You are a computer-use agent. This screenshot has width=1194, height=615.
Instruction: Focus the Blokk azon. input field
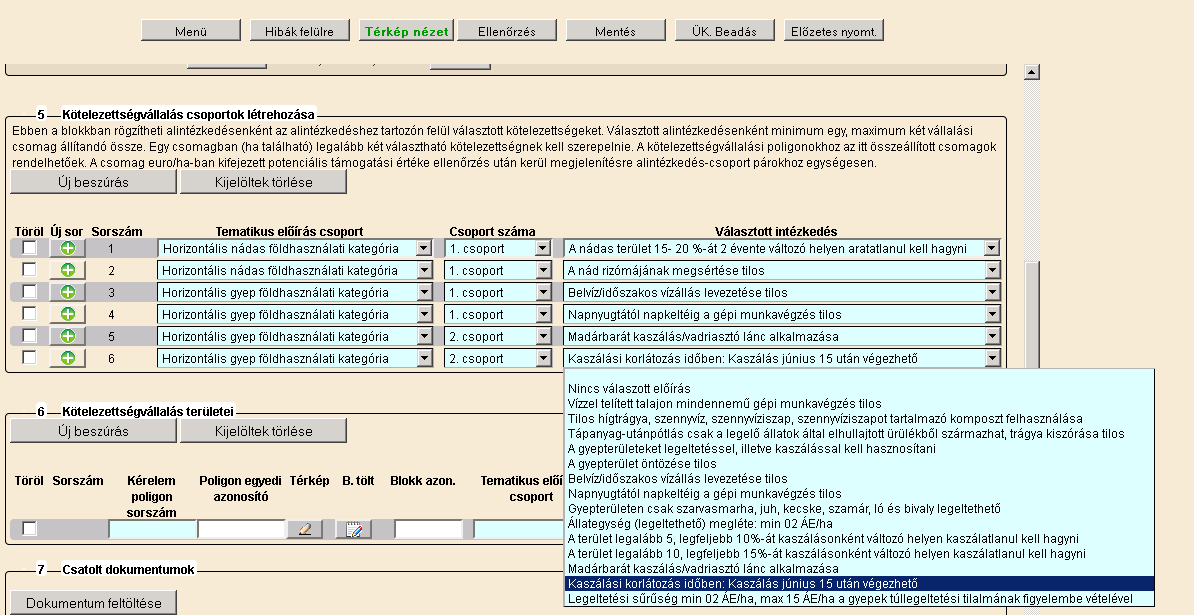coord(428,529)
